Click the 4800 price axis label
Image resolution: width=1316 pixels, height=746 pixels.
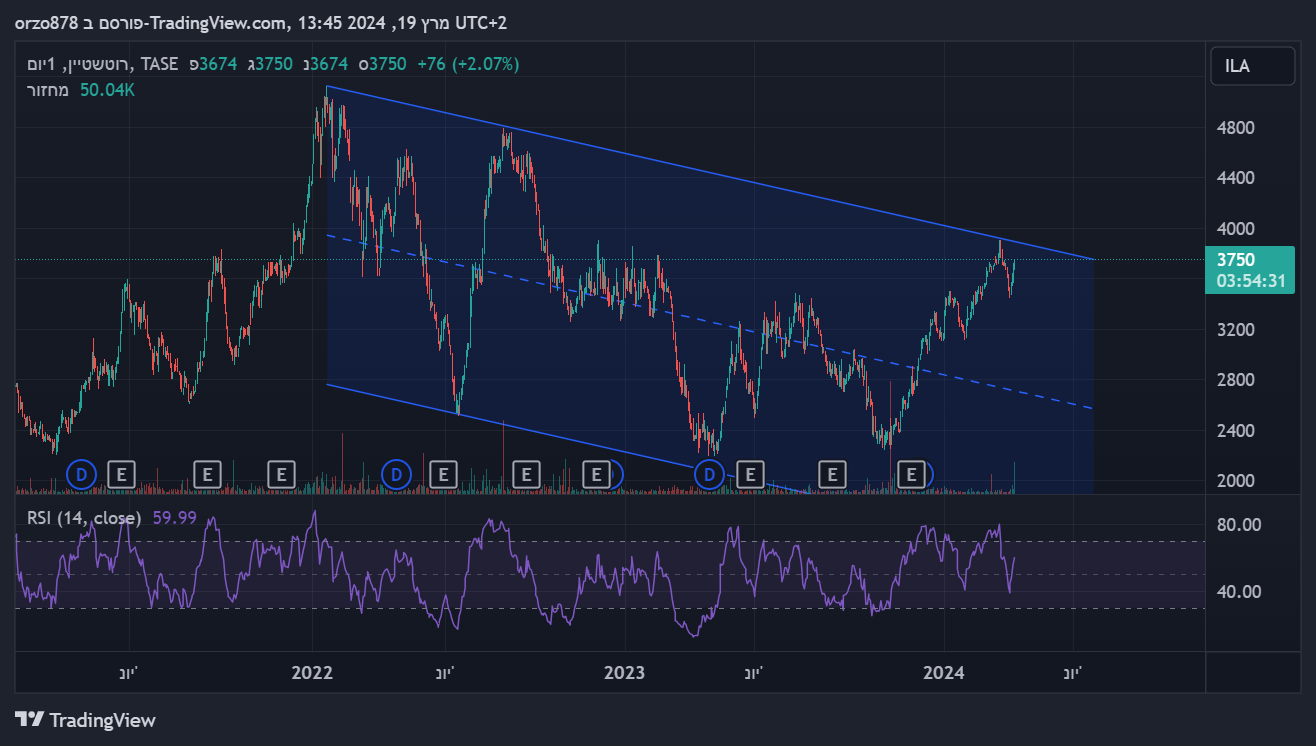pyautogui.click(x=1237, y=128)
